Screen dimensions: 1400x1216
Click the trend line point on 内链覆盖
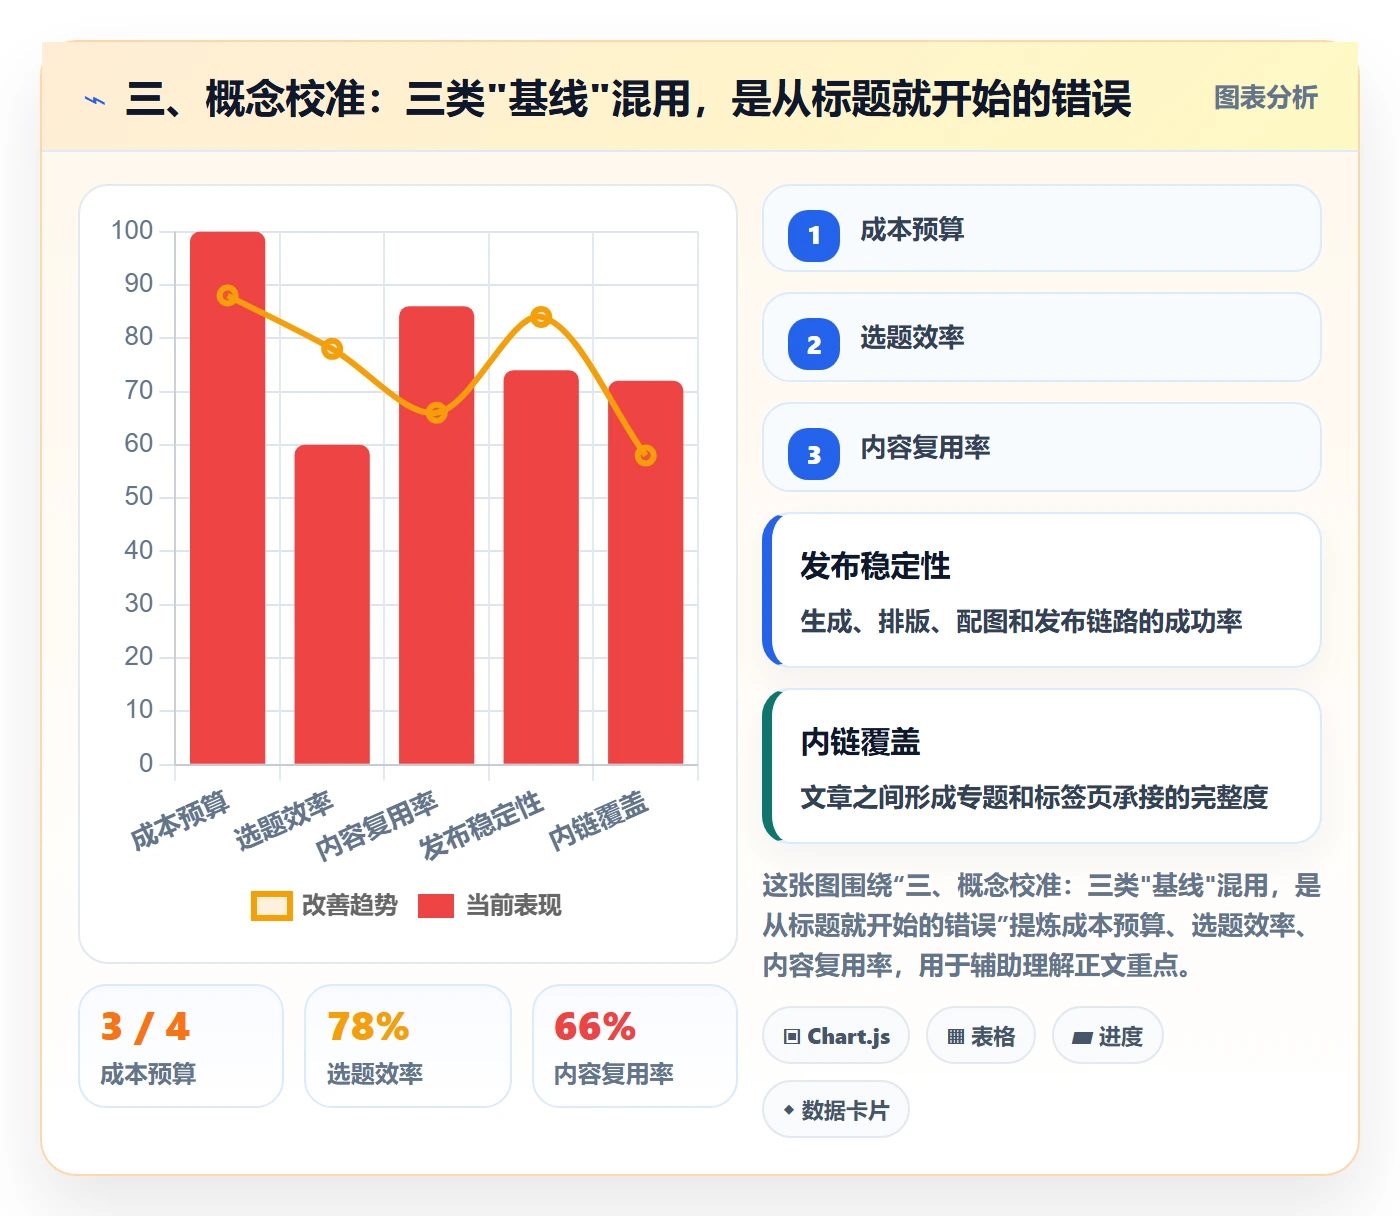point(646,456)
